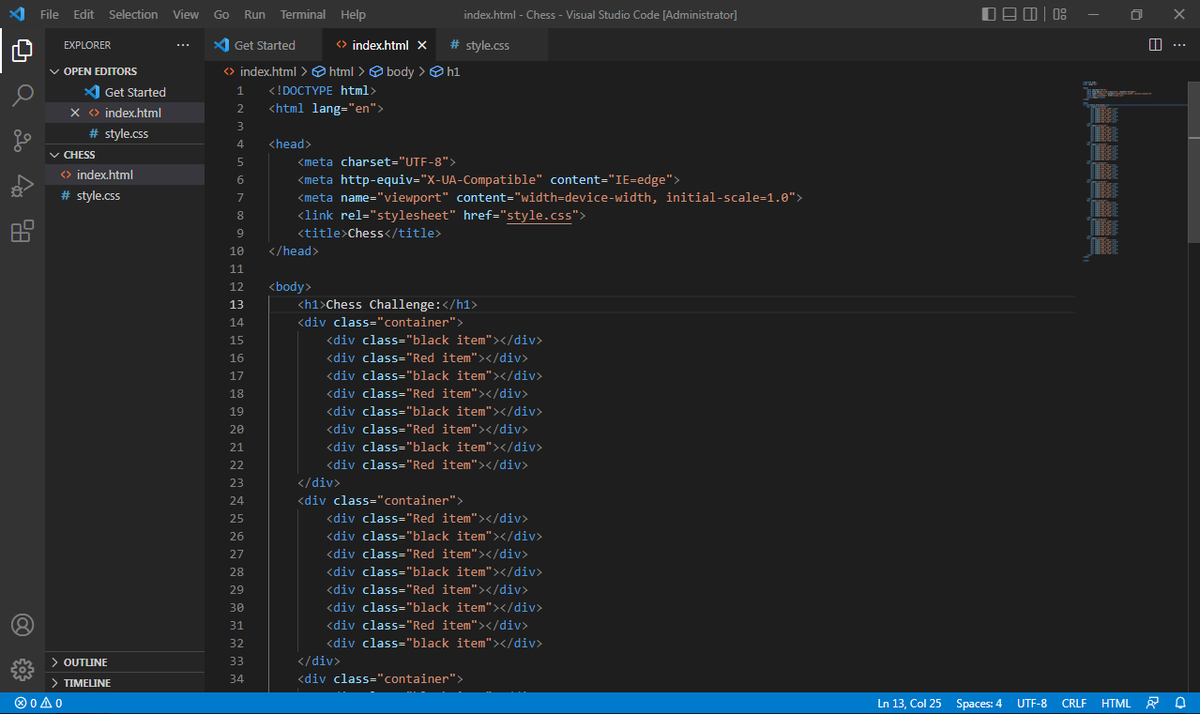The height and width of the screenshot is (714, 1200).
Task: Open the Selection menu
Action: 133,14
